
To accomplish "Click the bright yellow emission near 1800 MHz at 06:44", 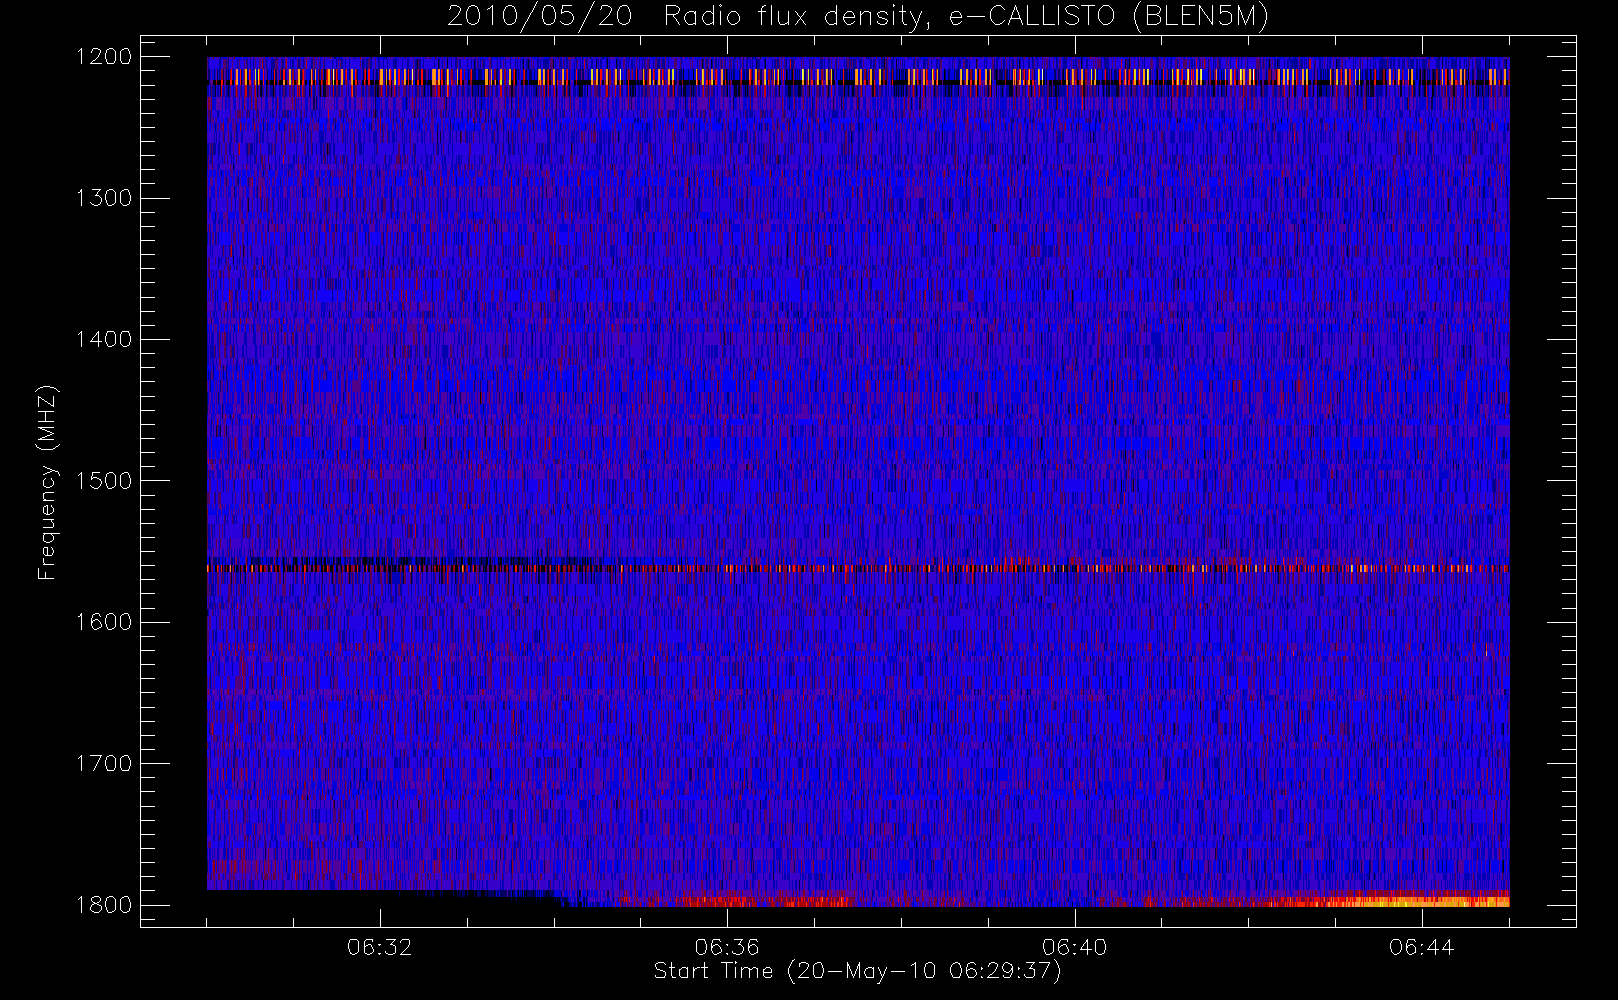I will tap(1420, 901).
